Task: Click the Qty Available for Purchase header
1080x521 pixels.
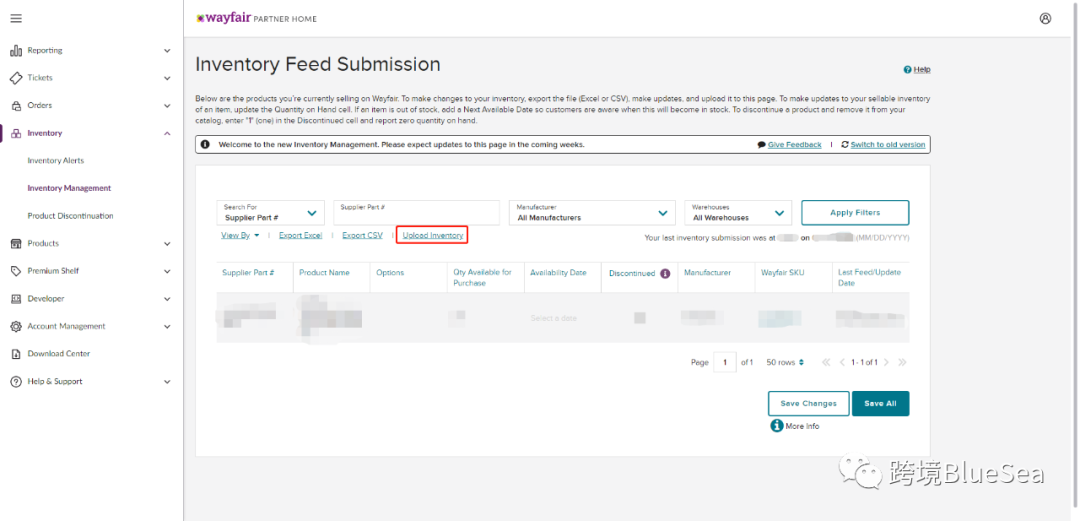Action: tap(482, 278)
